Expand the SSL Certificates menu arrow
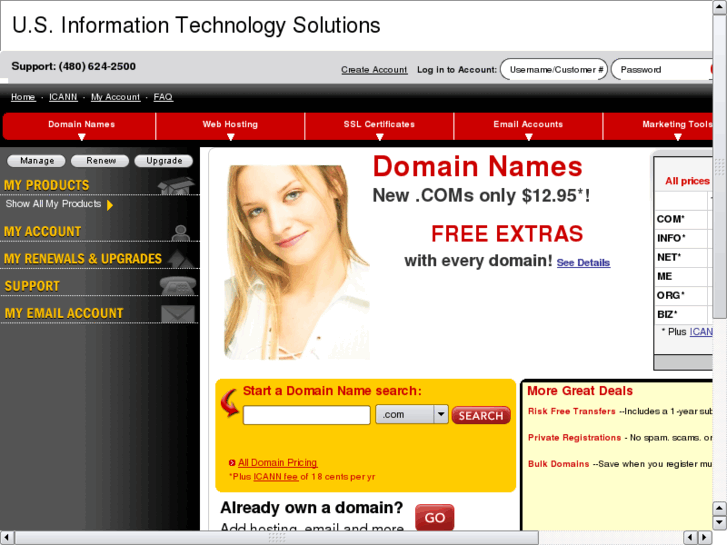The image size is (727, 545). click(x=379, y=137)
